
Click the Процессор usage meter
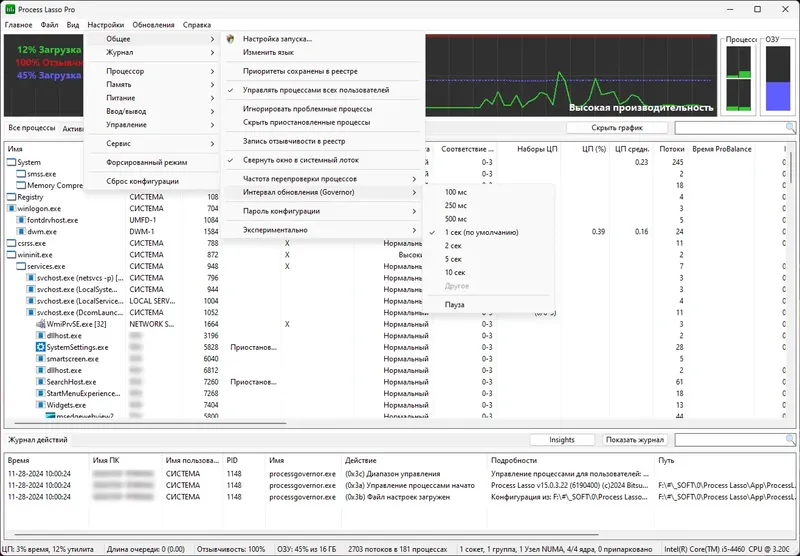[738, 78]
